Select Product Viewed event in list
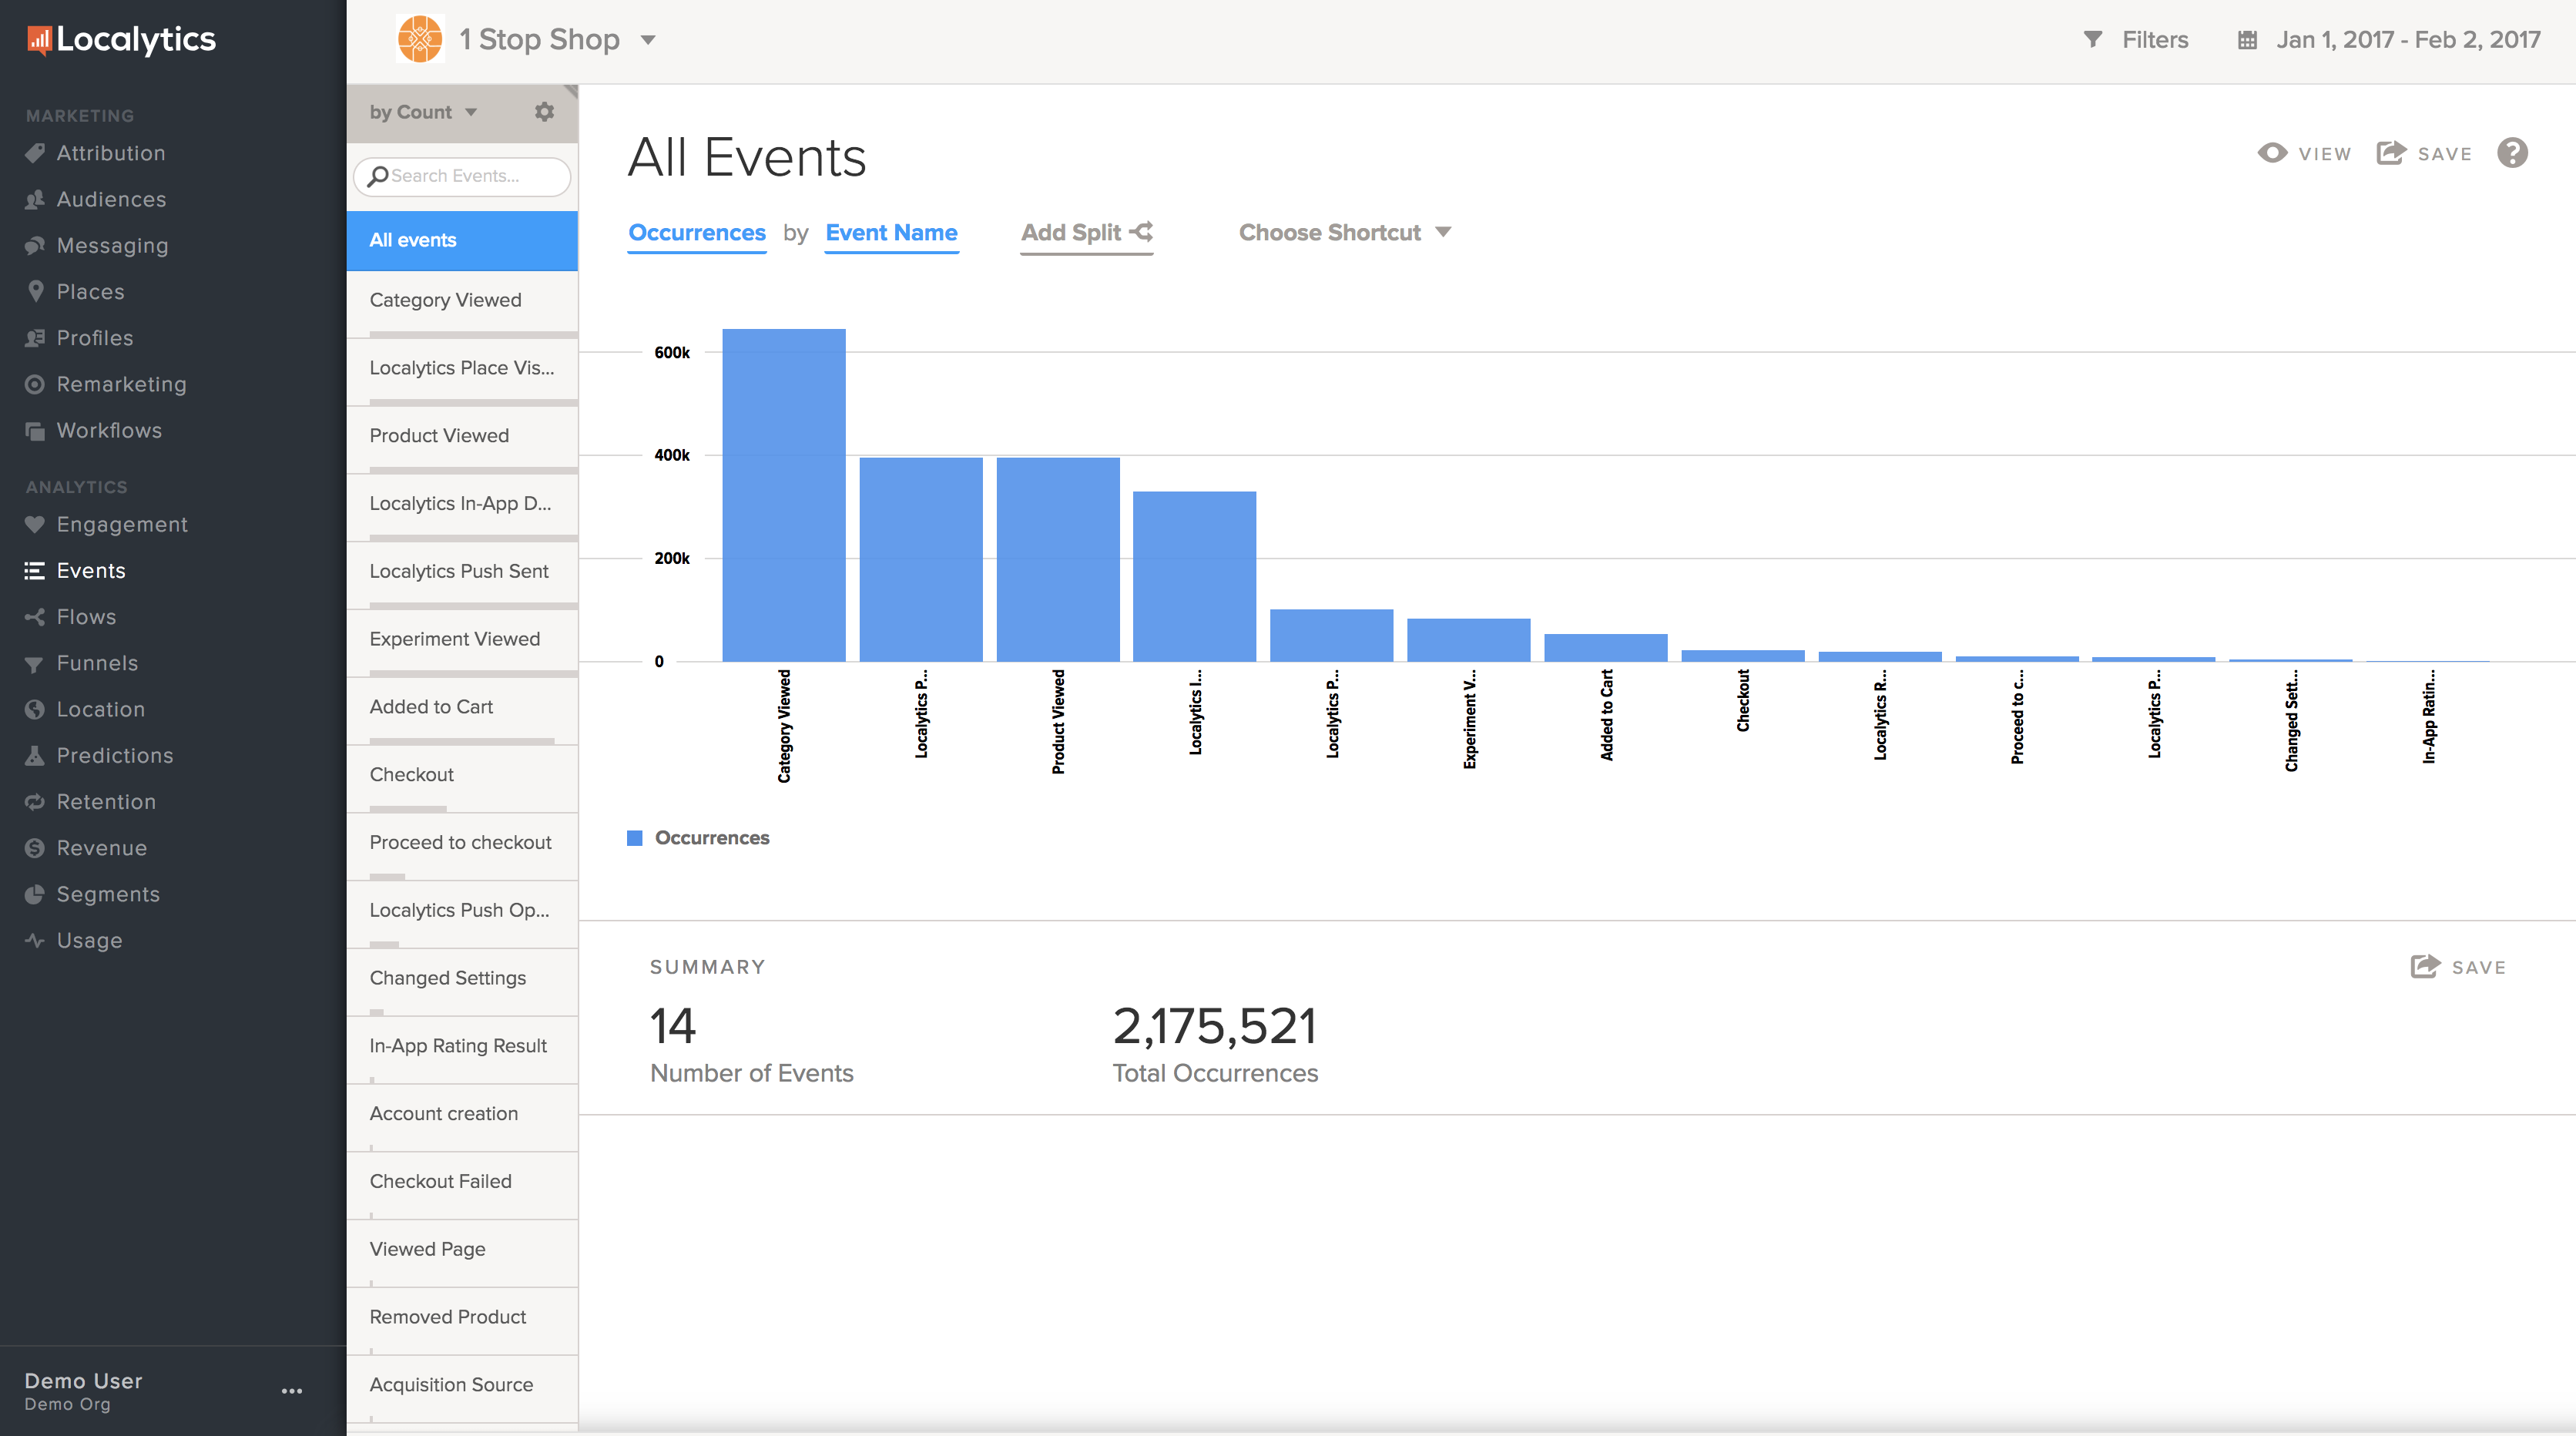This screenshot has height=1436, width=2576. [x=439, y=436]
